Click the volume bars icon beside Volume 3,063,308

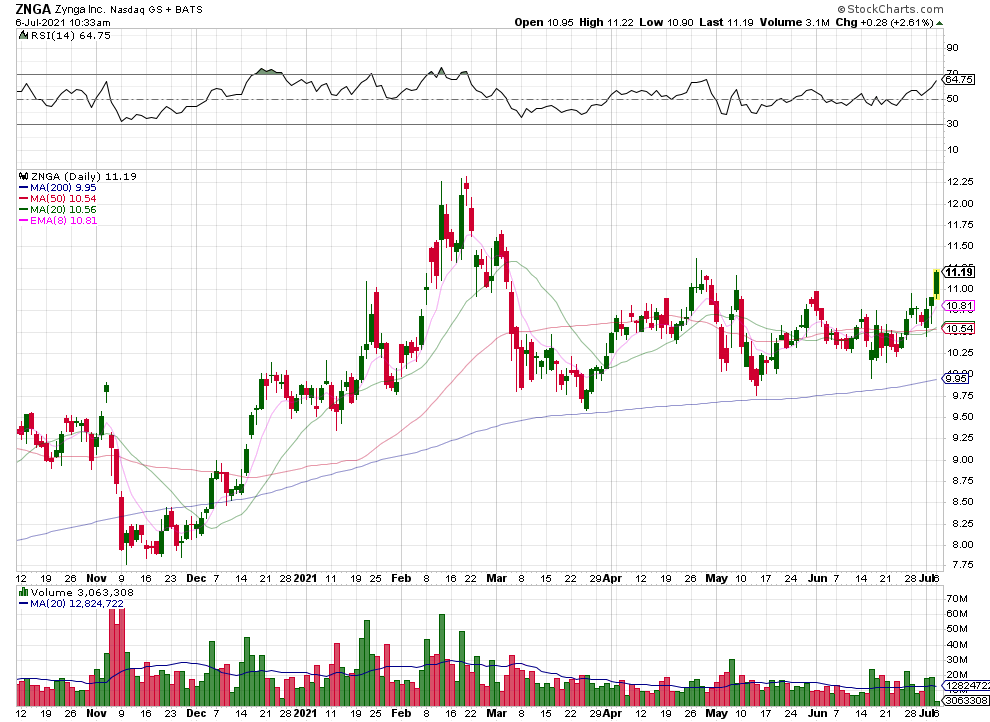pyautogui.click(x=24, y=593)
